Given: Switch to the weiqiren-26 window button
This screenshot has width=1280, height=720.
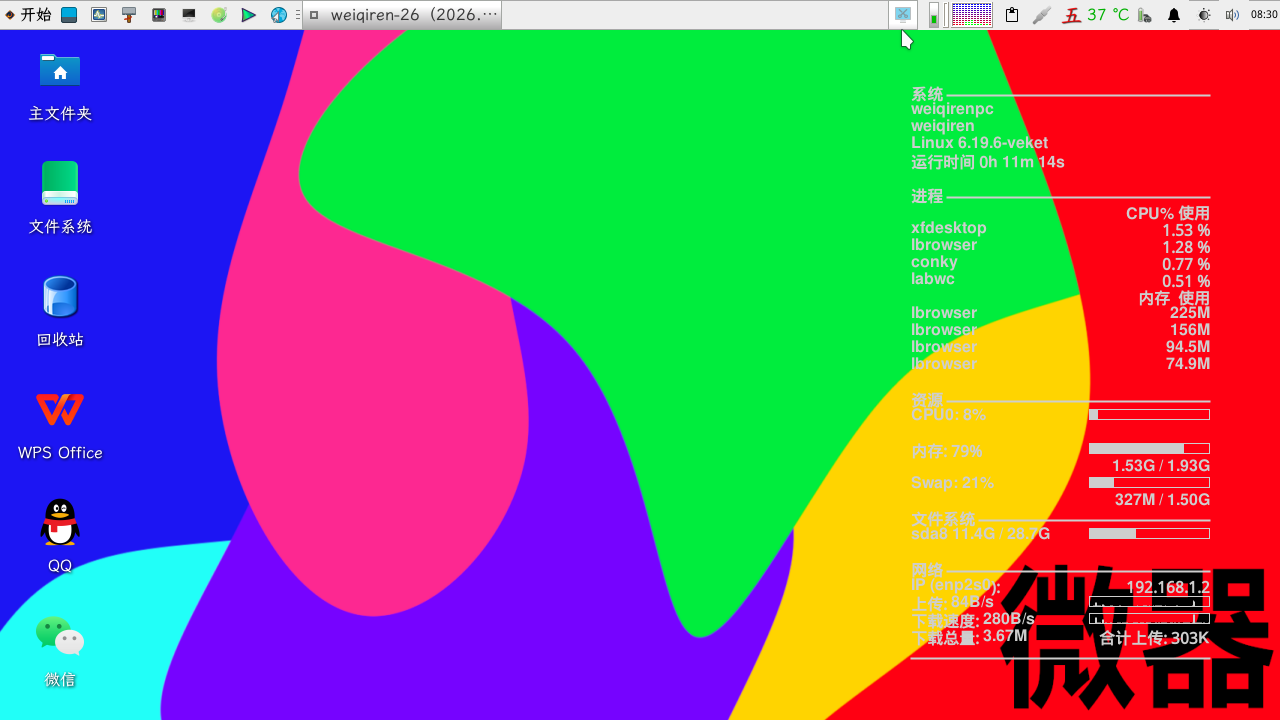Looking at the screenshot, I should [x=402, y=15].
